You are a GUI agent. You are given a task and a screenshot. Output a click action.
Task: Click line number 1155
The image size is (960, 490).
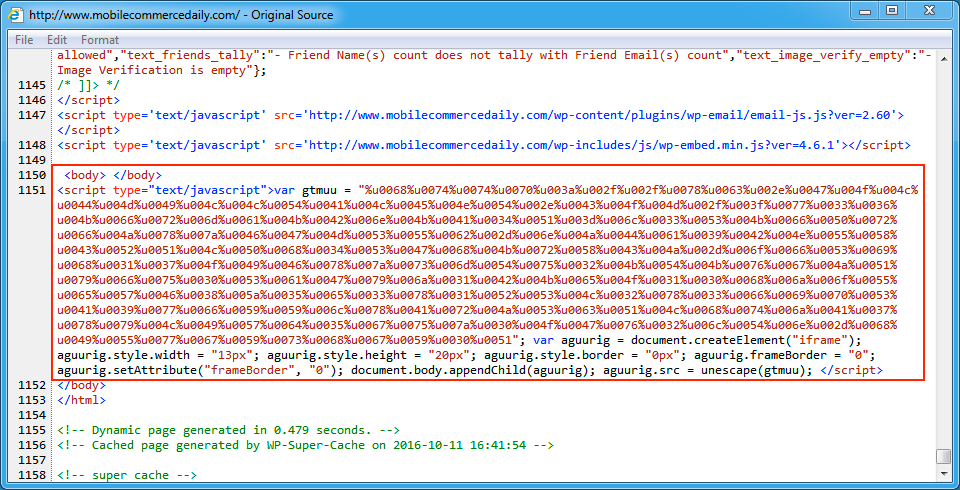pyautogui.click(x=33, y=430)
